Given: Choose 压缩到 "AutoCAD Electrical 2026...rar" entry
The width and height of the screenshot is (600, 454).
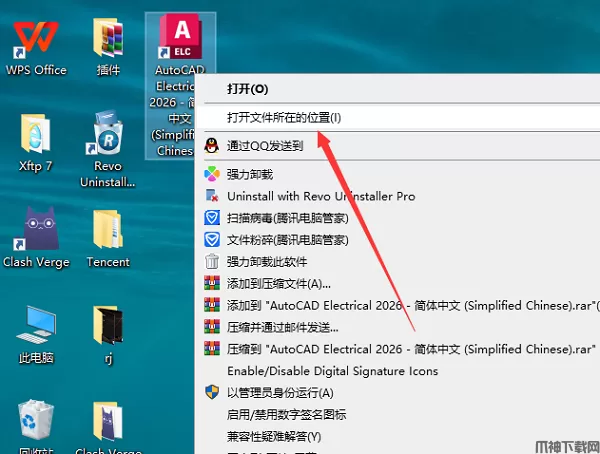Looking at the screenshot, I should point(398,349).
